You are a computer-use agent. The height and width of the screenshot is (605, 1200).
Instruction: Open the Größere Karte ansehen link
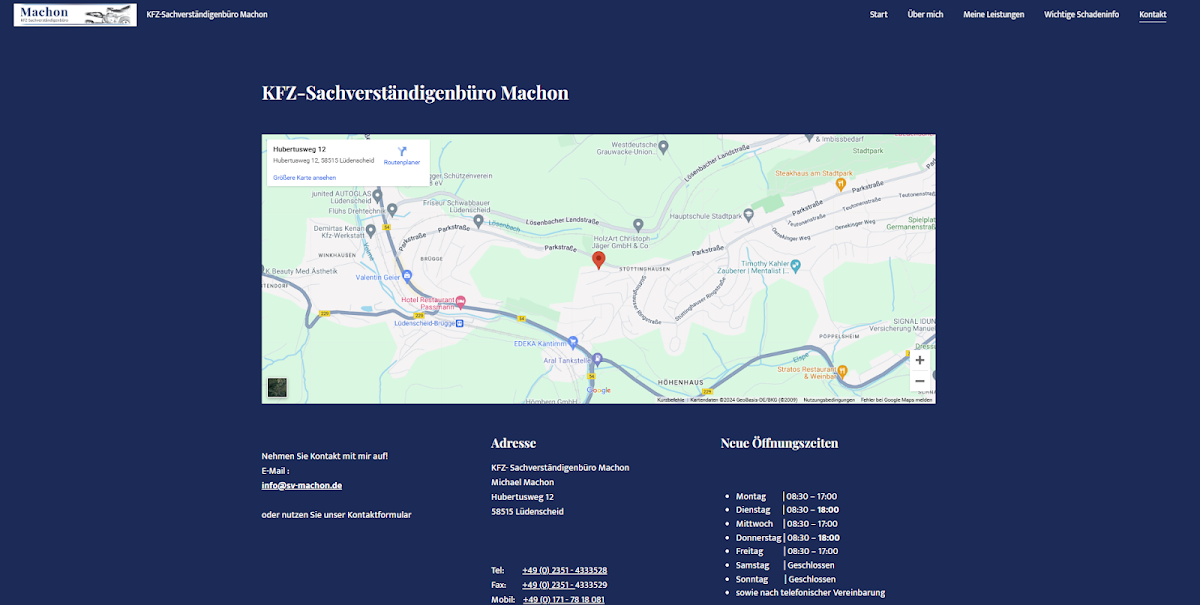(304, 178)
